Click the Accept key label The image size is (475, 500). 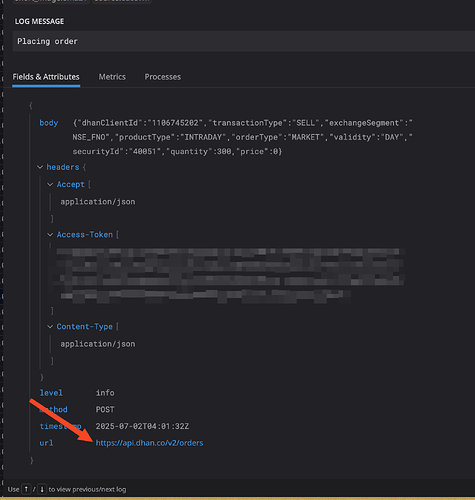tap(70, 184)
